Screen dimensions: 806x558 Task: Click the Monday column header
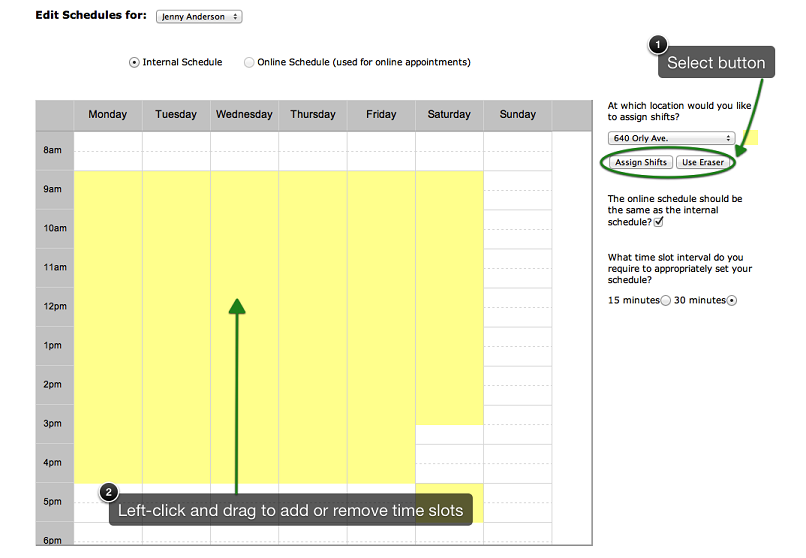pos(107,115)
